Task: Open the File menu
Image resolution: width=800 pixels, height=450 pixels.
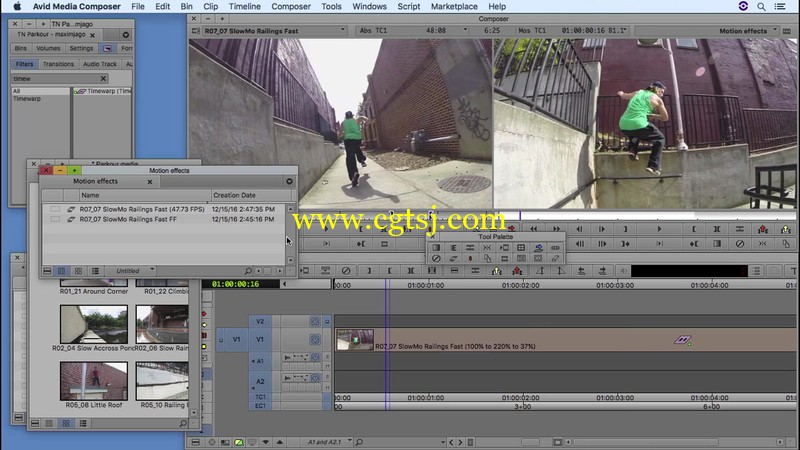Action: pos(138,7)
